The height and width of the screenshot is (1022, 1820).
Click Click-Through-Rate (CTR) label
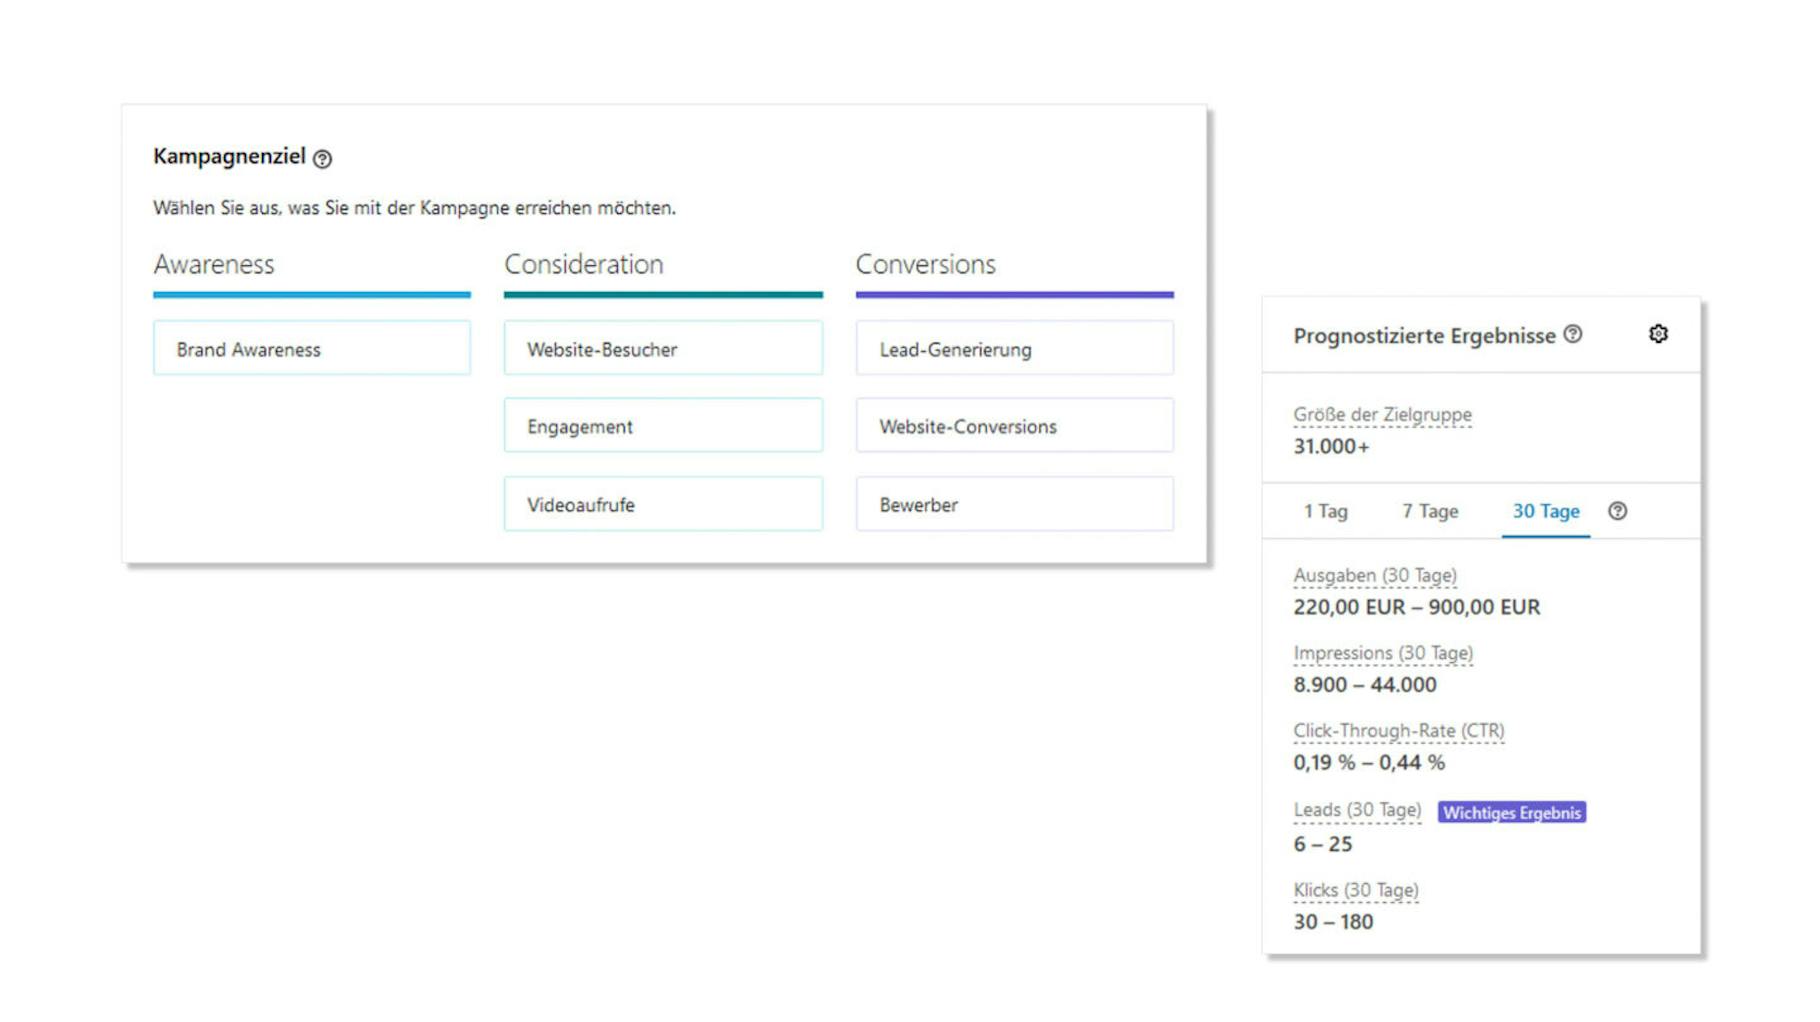pos(1398,730)
